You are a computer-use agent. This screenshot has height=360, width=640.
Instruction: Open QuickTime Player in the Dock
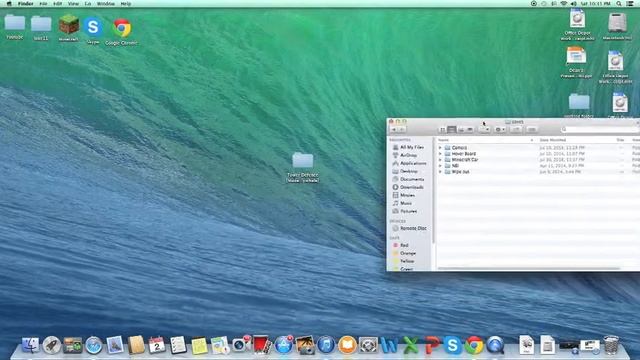[495, 345]
